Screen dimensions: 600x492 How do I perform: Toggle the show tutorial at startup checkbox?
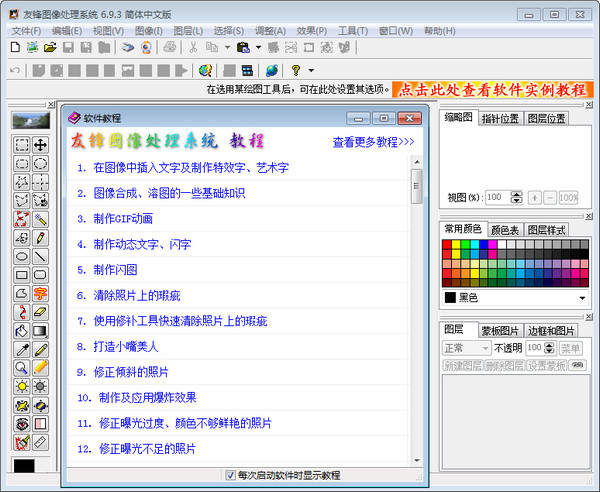point(231,475)
